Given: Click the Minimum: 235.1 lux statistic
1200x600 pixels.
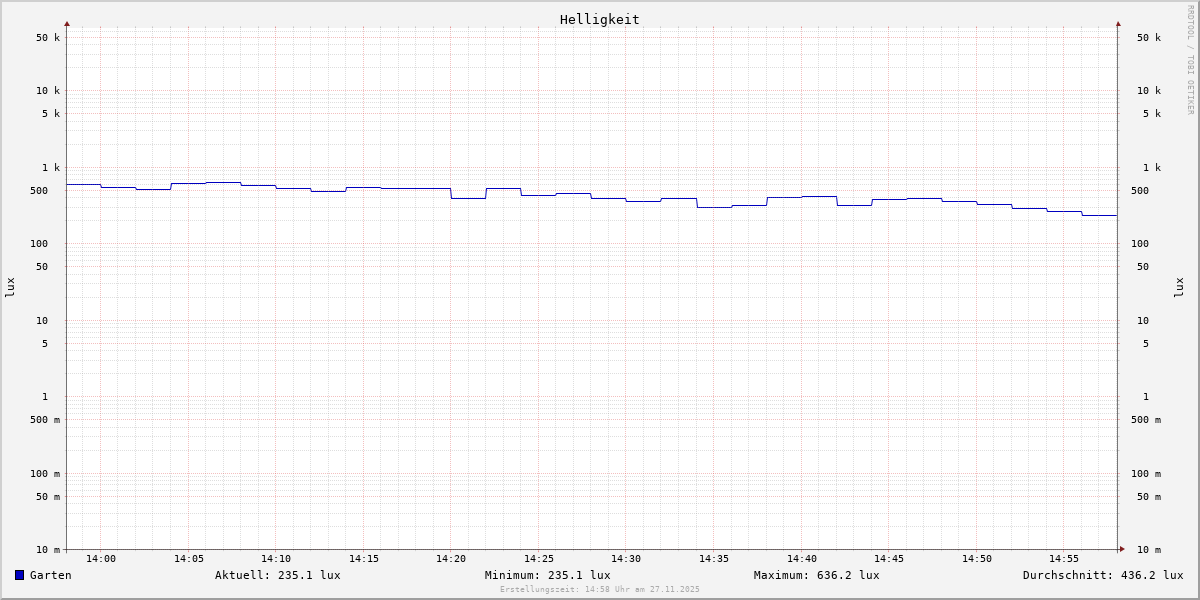Looking at the screenshot, I should coord(547,575).
